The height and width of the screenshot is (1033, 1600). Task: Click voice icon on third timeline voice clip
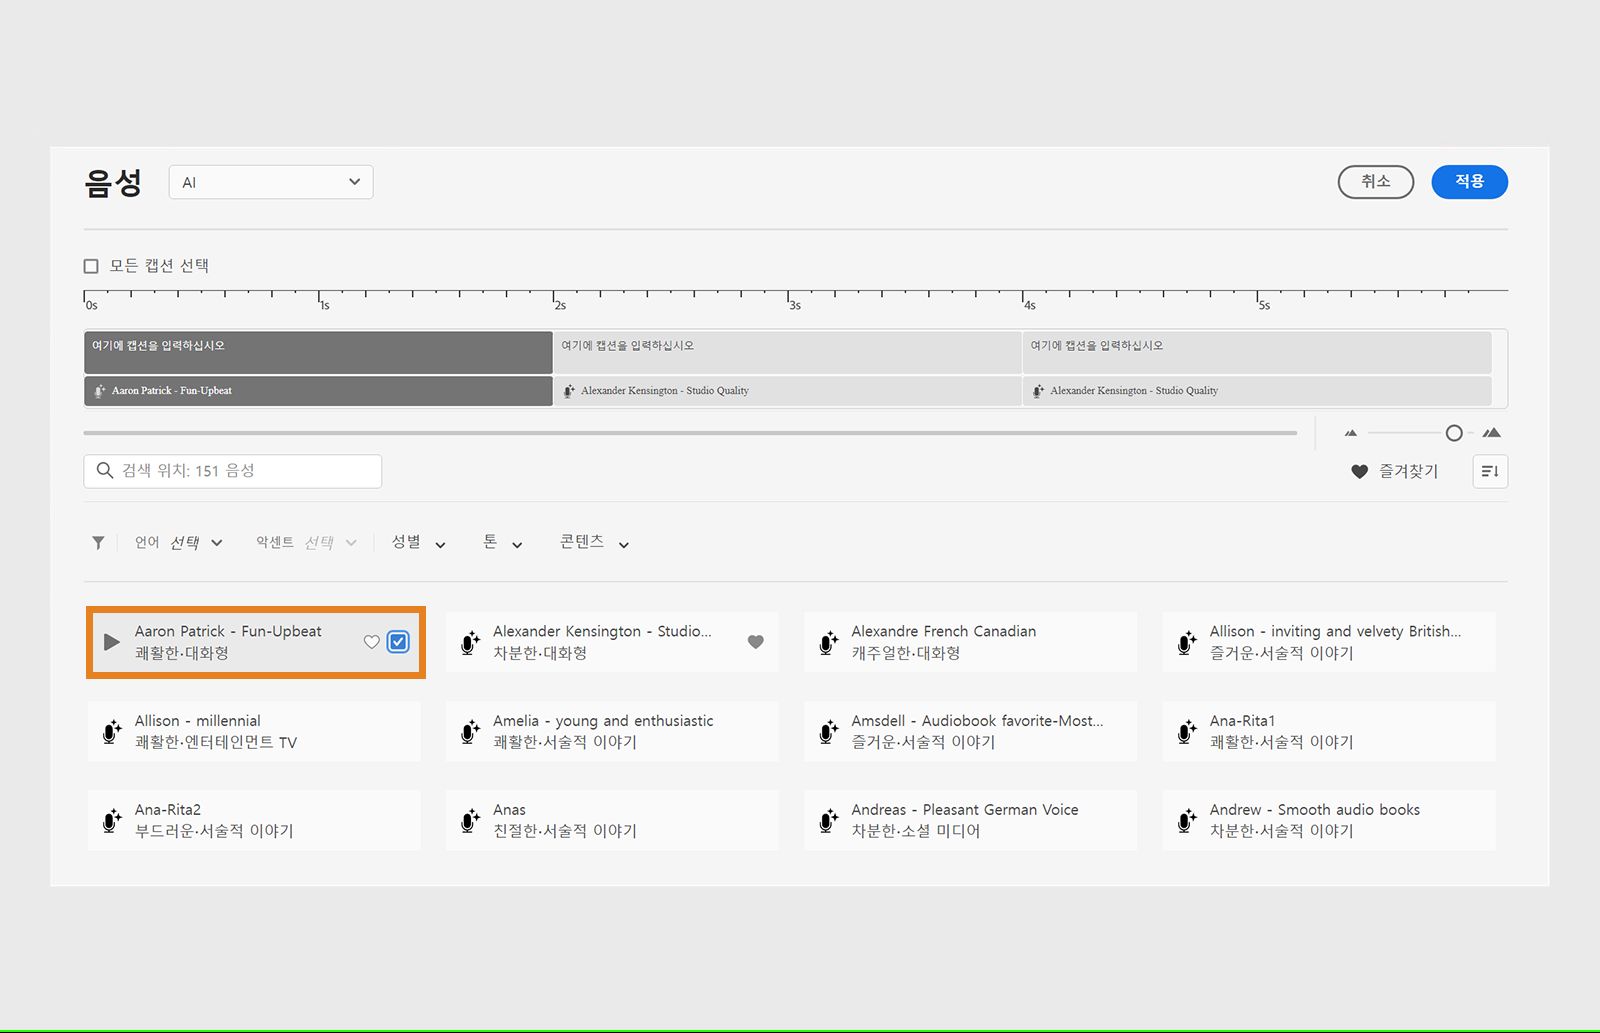pos(1038,391)
